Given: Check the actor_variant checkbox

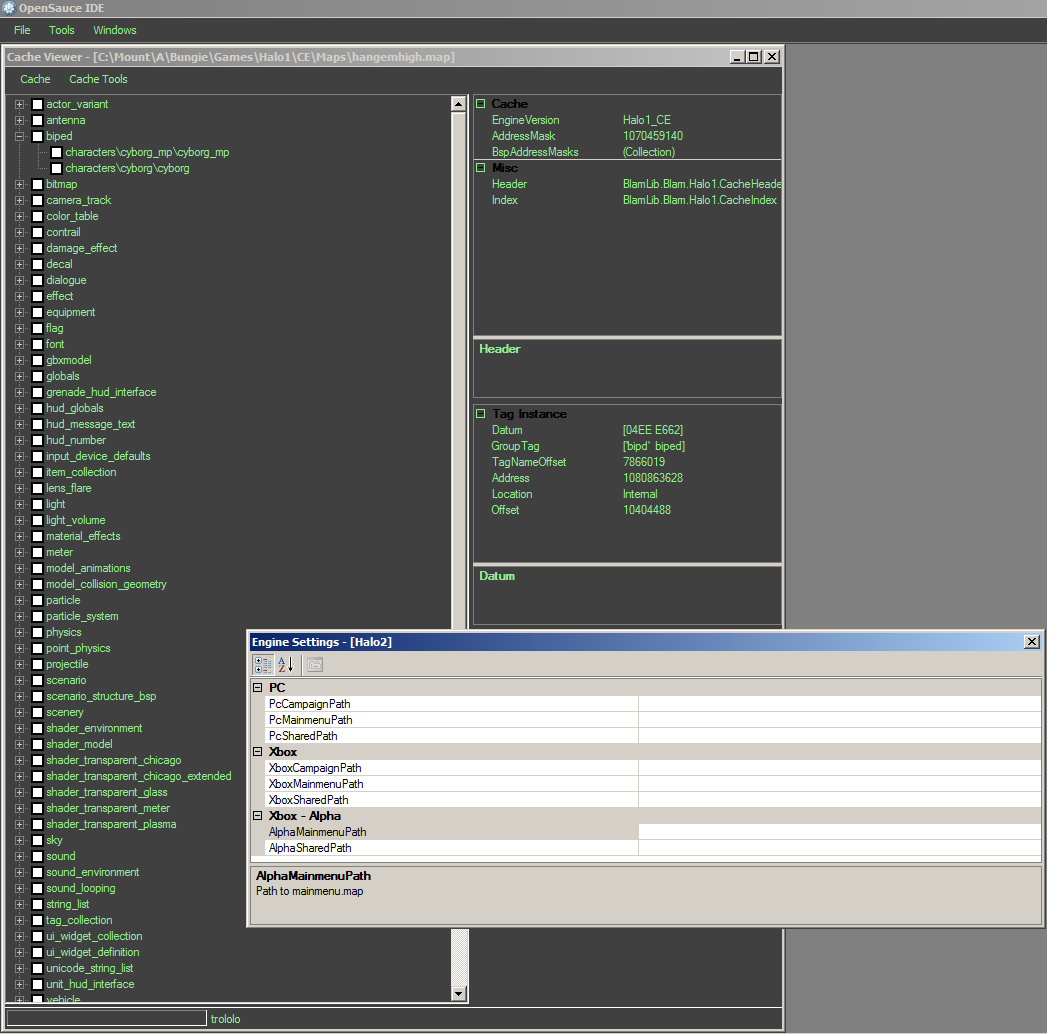Looking at the screenshot, I should [38, 104].
